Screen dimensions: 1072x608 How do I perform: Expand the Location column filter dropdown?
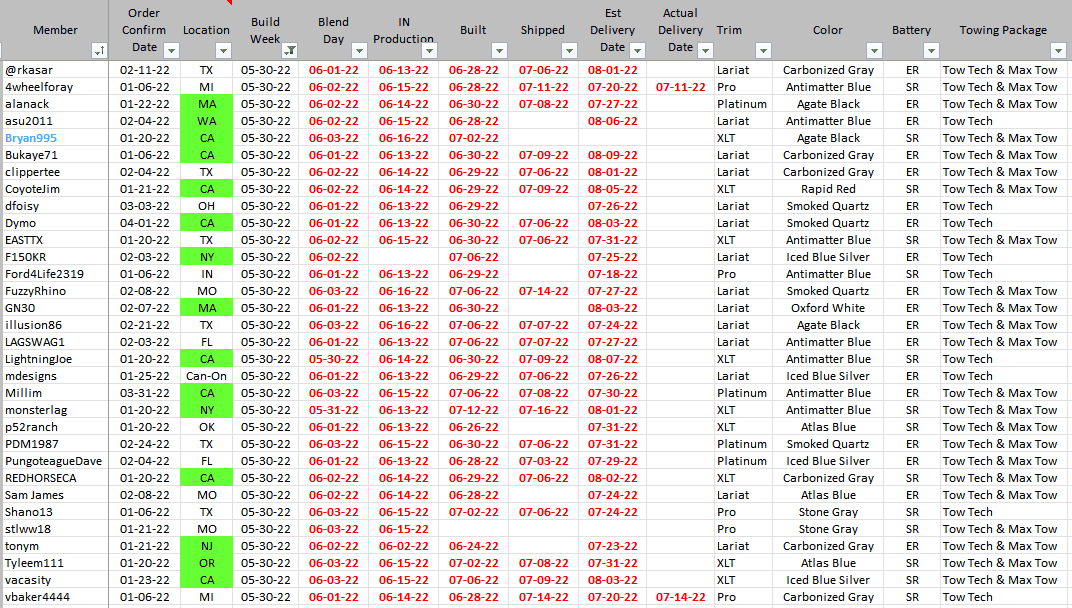[x=222, y=51]
